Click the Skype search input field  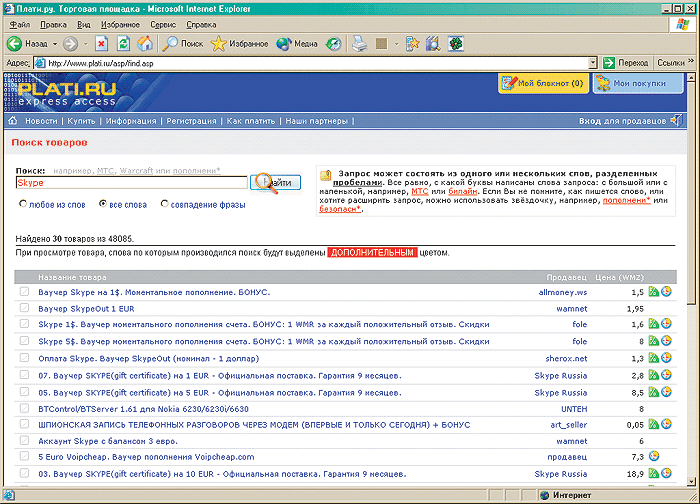click(131, 182)
